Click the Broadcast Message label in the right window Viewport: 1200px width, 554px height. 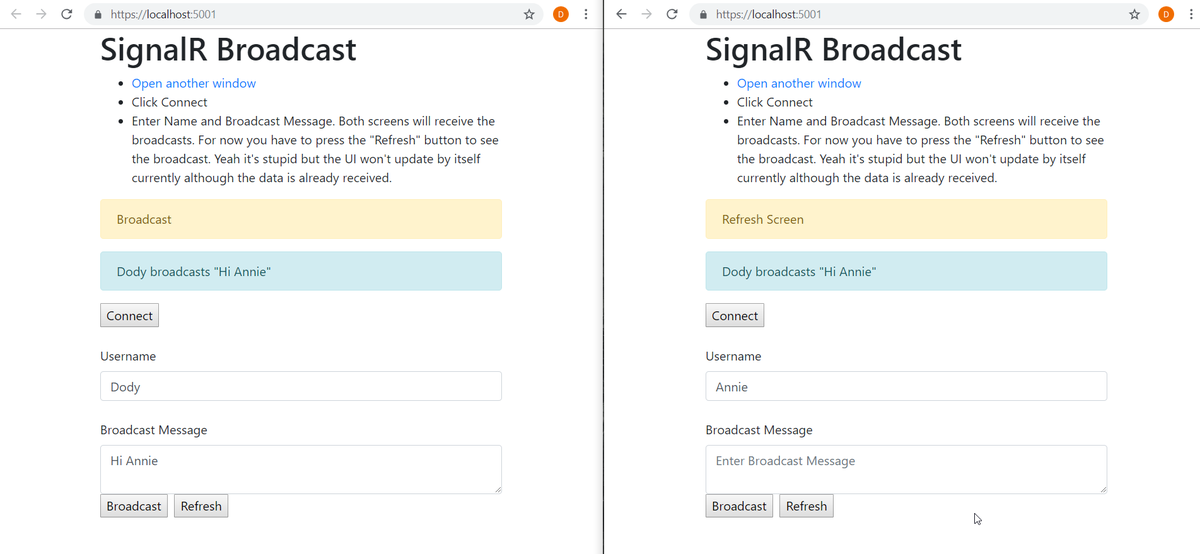[759, 430]
